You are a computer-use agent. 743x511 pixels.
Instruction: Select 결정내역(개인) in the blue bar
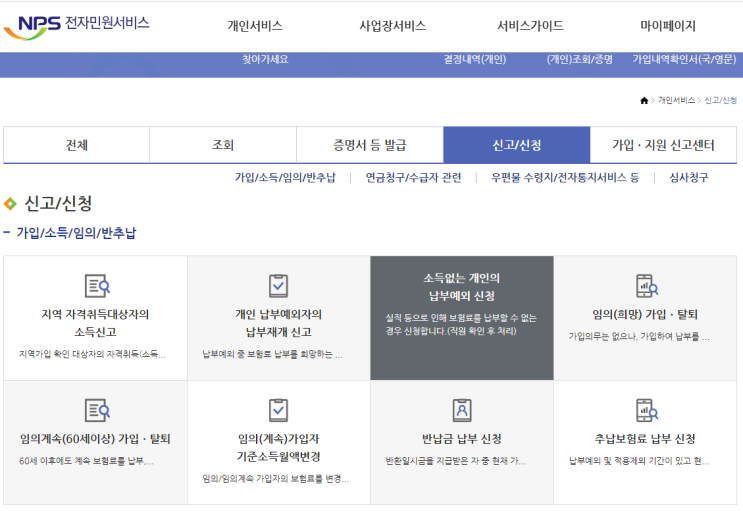pyautogui.click(x=475, y=59)
